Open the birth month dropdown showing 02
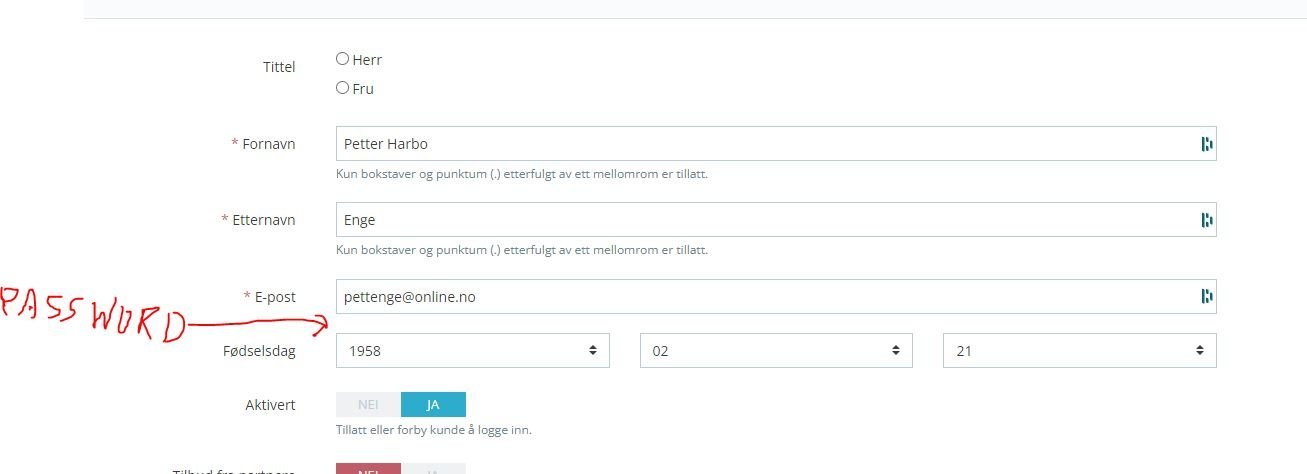The image size is (1307, 474). pyautogui.click(x=775, y=351)
